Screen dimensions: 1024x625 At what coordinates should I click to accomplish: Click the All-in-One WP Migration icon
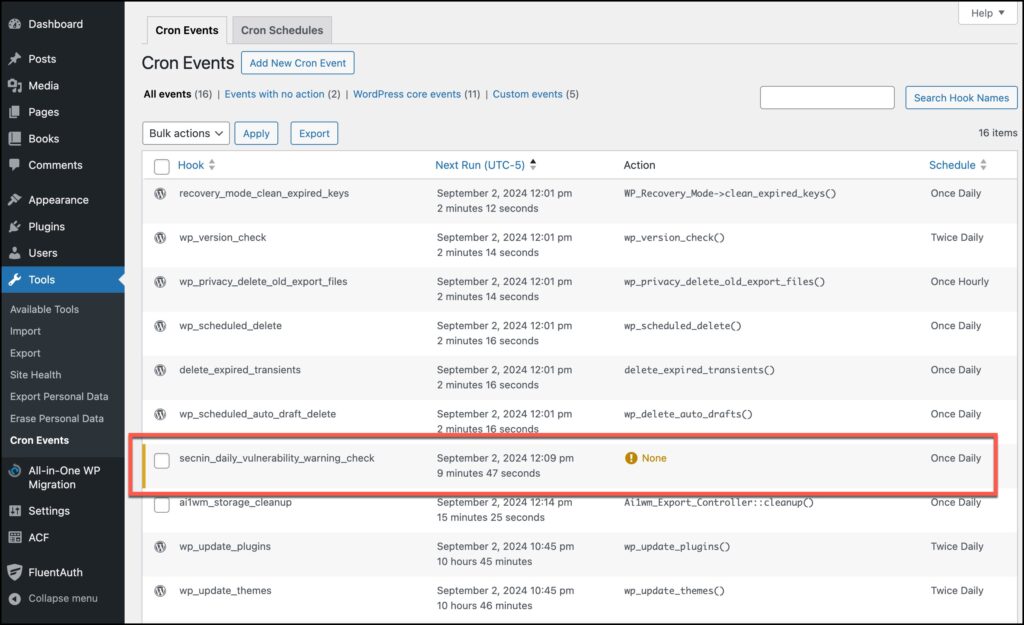point(15,471)
